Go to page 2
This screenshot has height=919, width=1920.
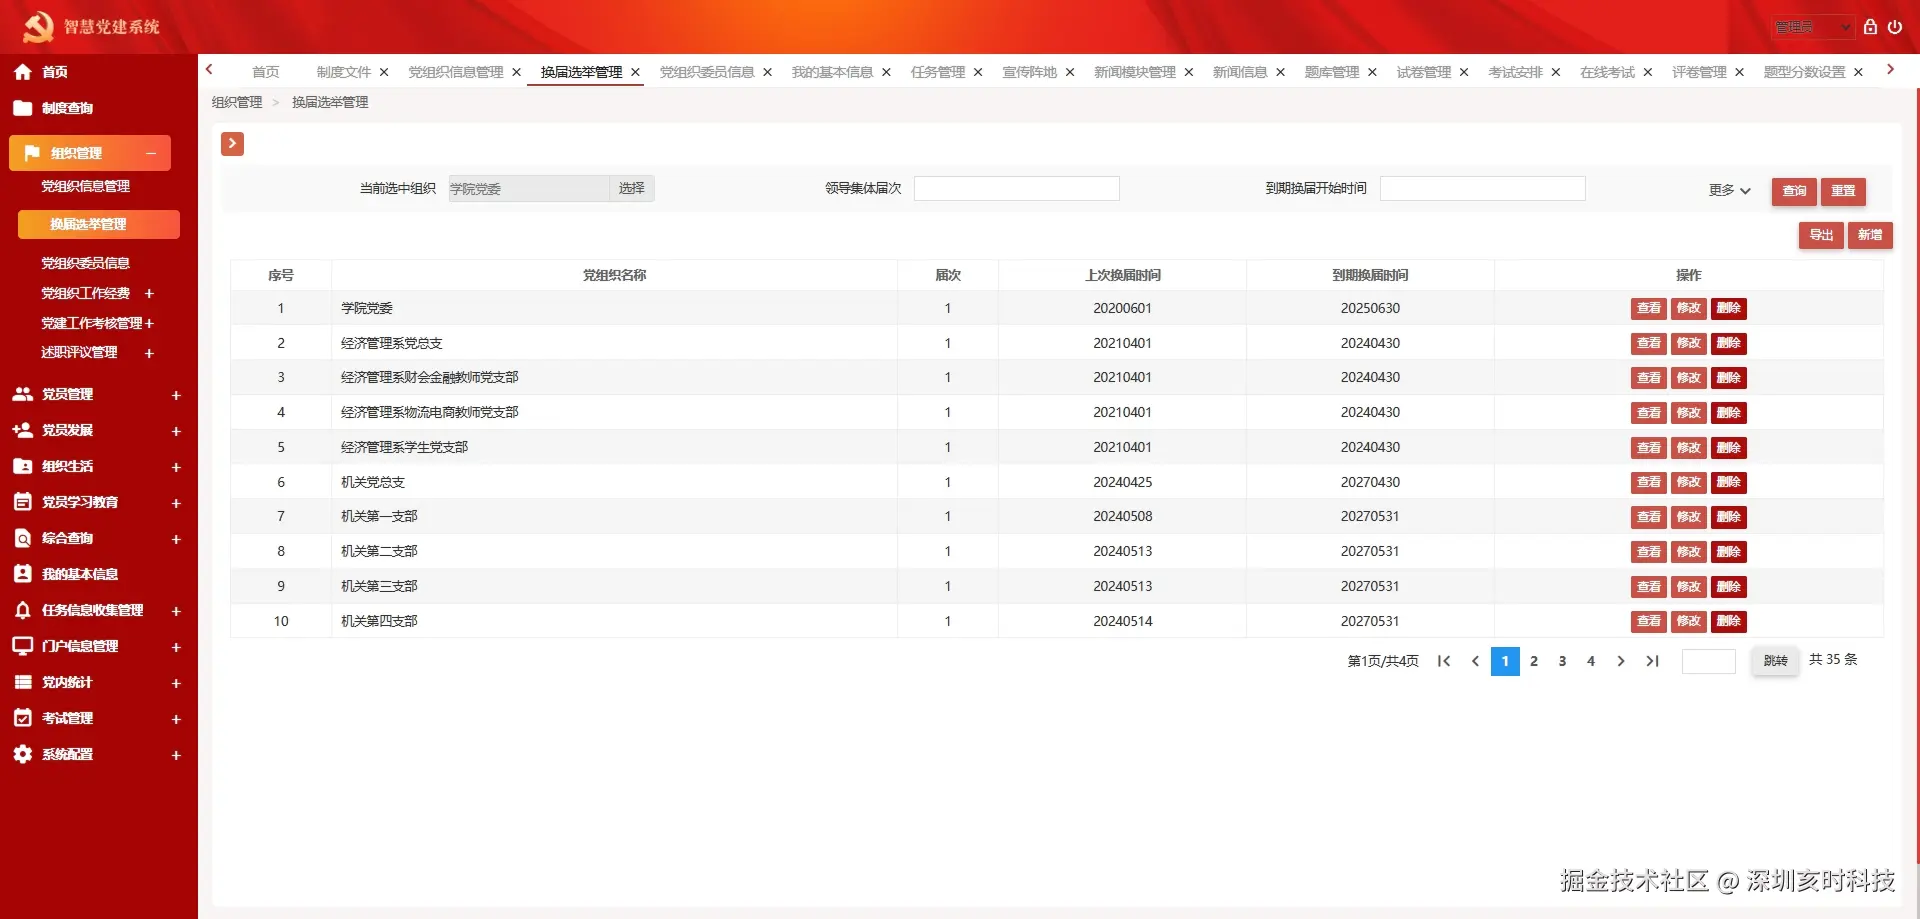tap(1534, 661)
